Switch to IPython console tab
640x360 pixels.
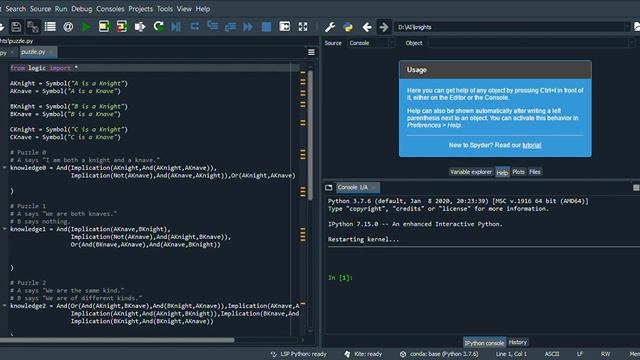(484, 343)
